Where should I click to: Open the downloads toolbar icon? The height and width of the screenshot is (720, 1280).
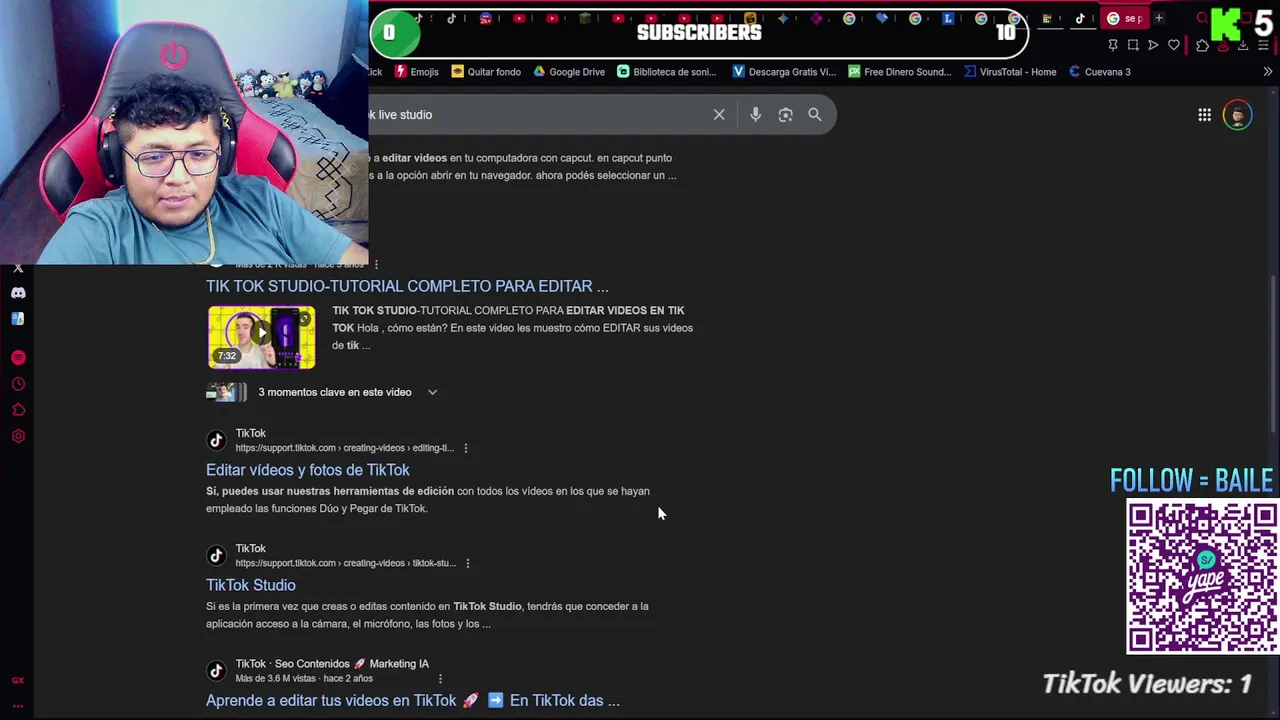point(1243,45)
